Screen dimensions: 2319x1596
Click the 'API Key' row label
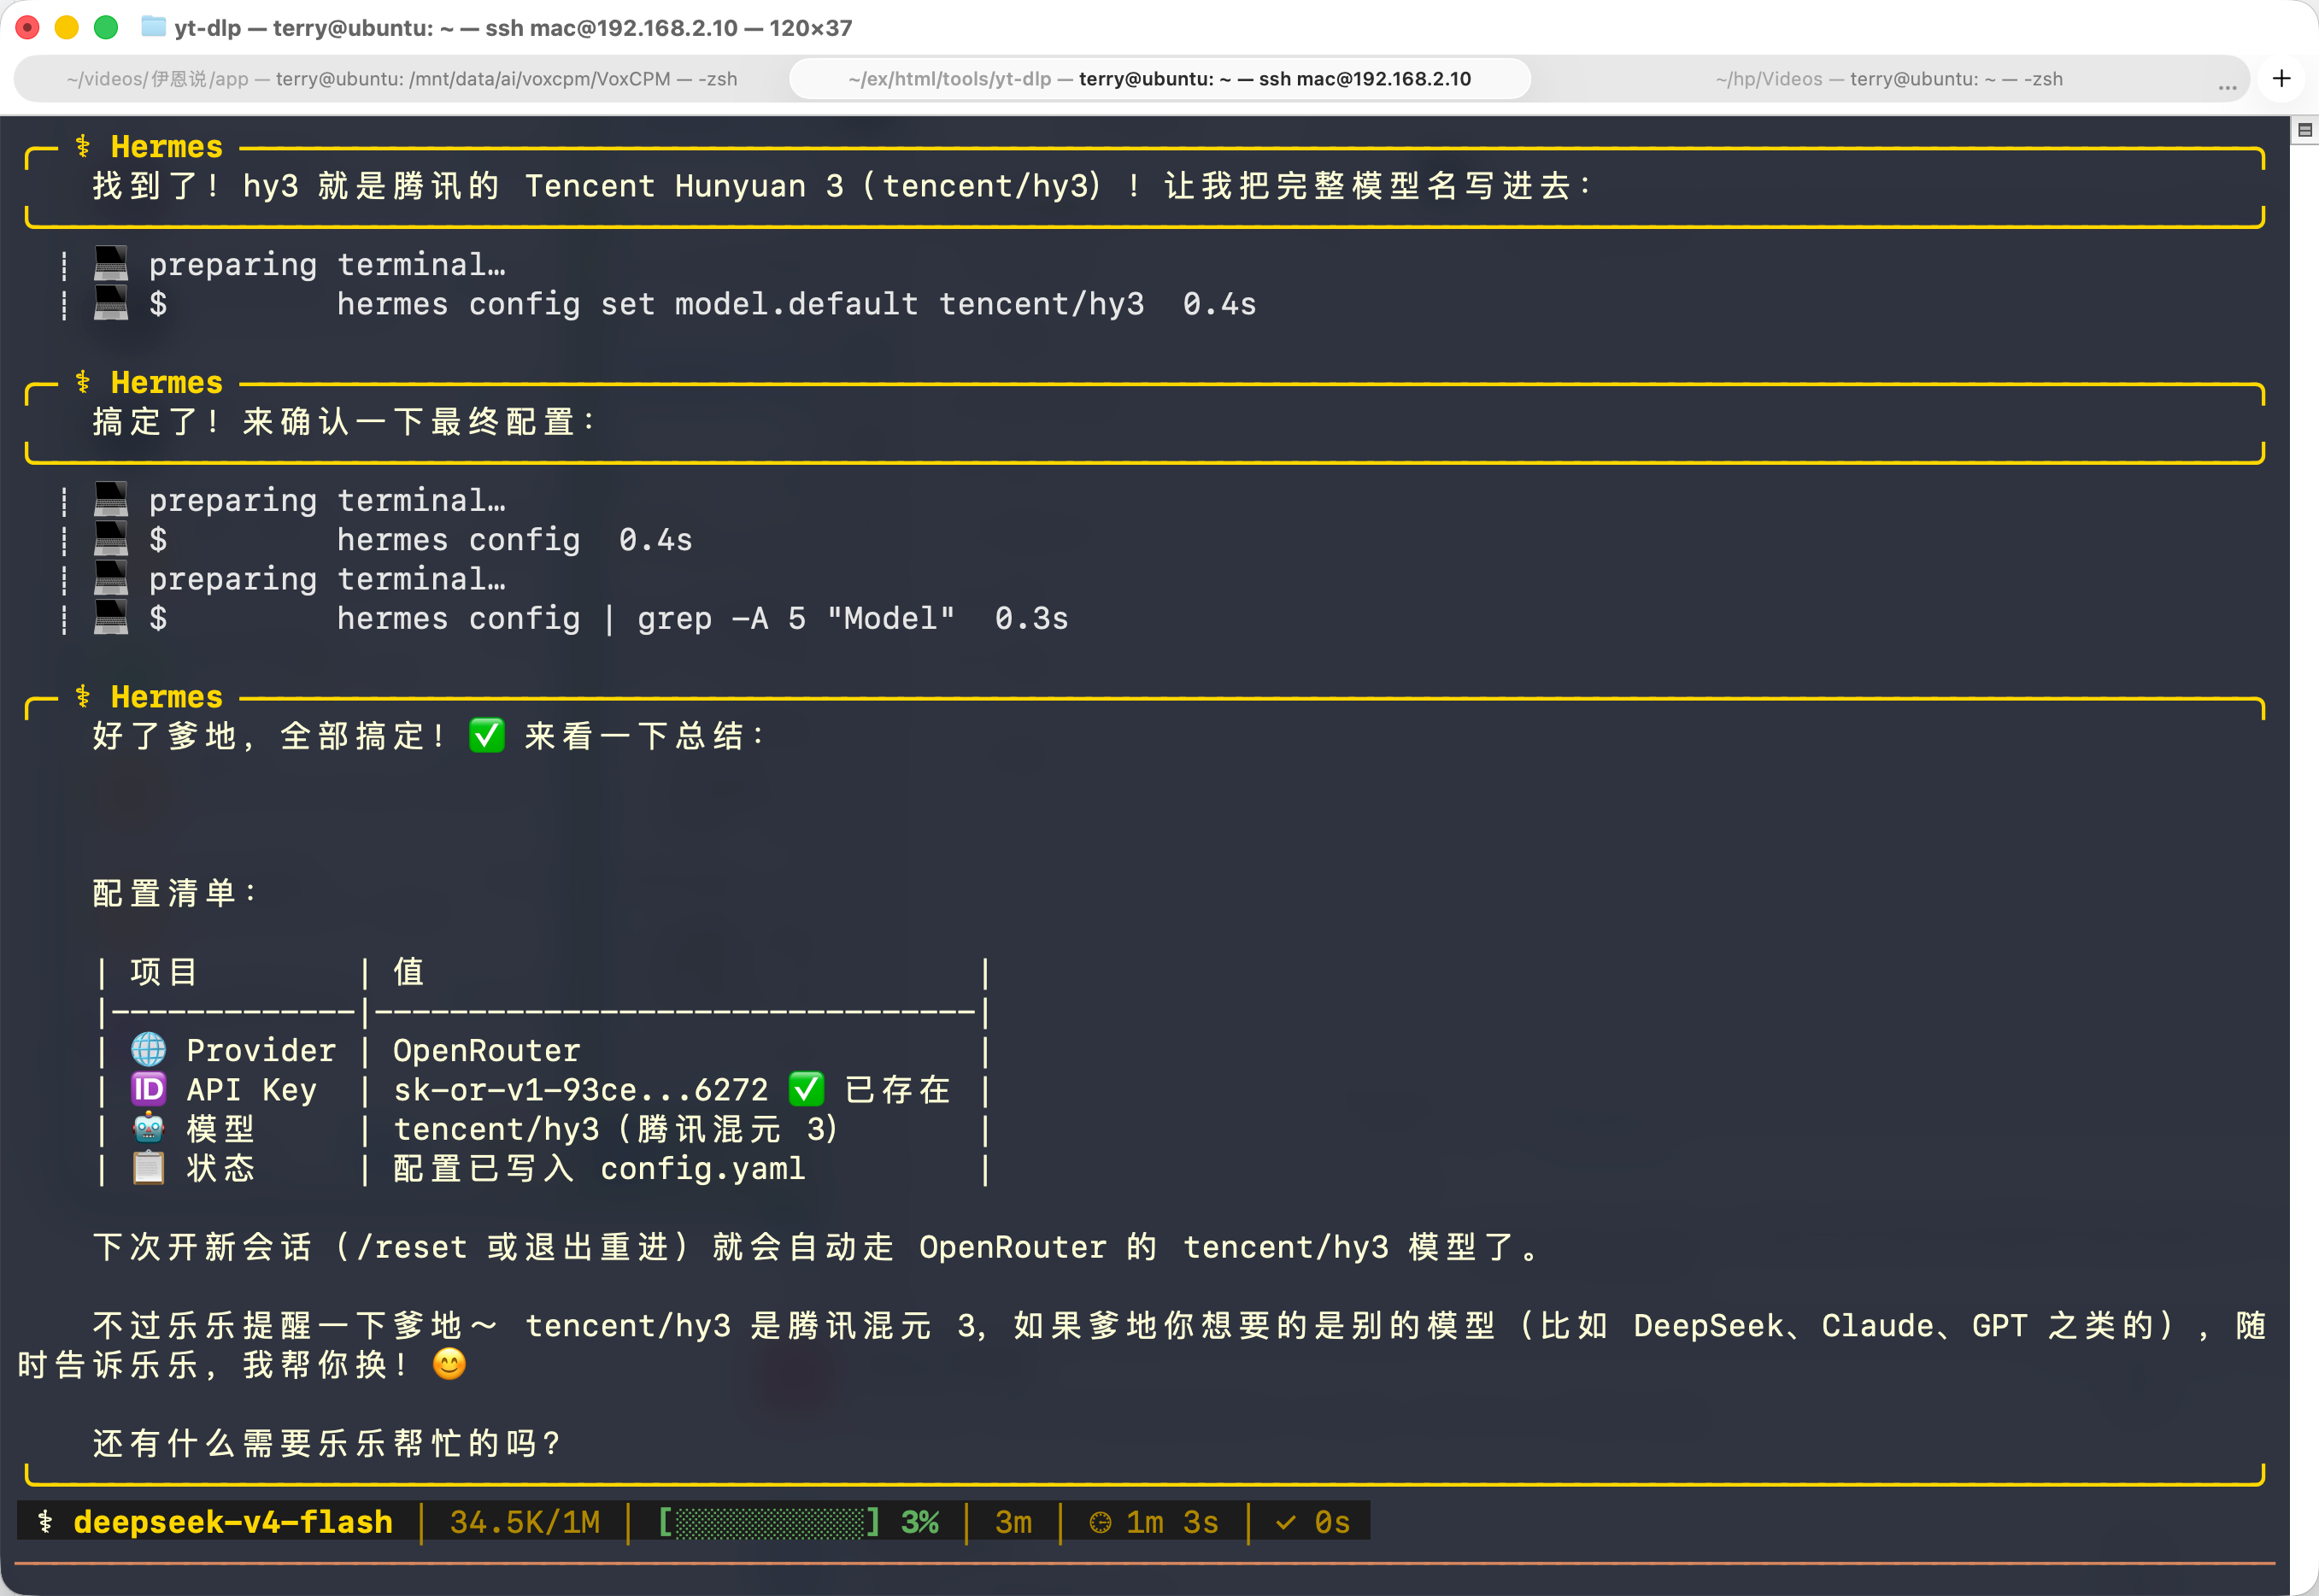tap(252, 1089)
